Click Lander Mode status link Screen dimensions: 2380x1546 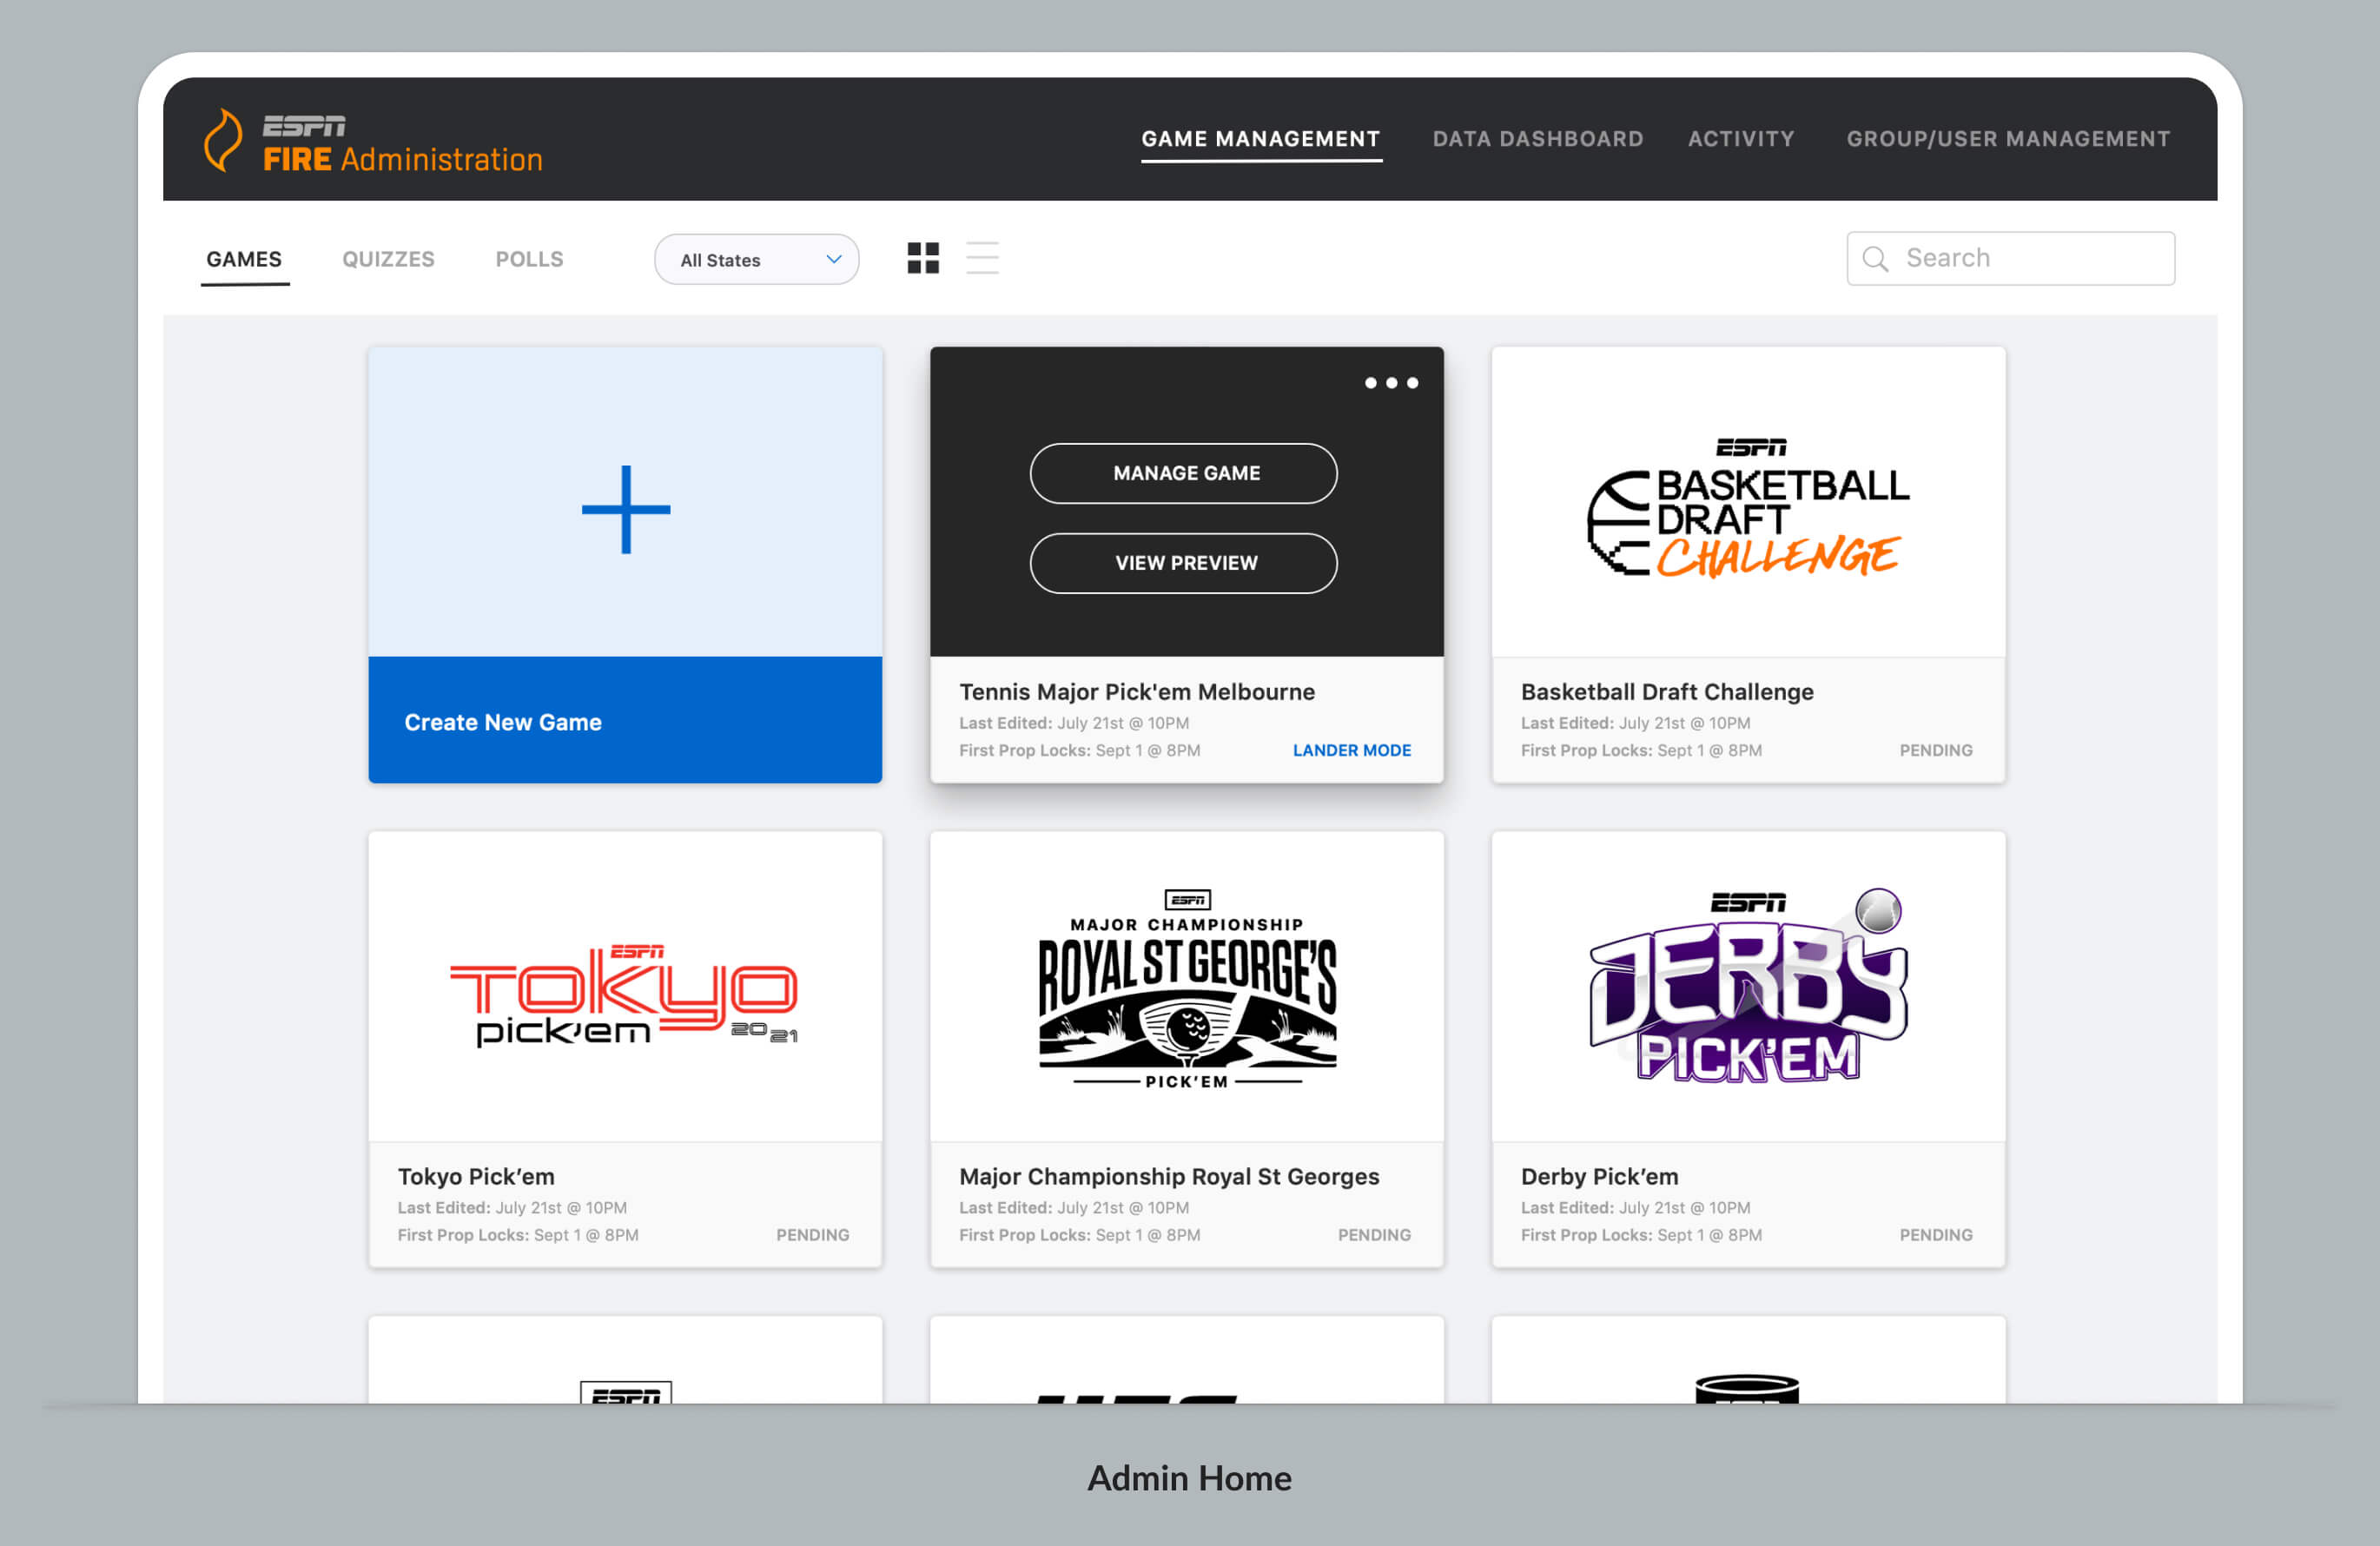(x=1351, y=750)
